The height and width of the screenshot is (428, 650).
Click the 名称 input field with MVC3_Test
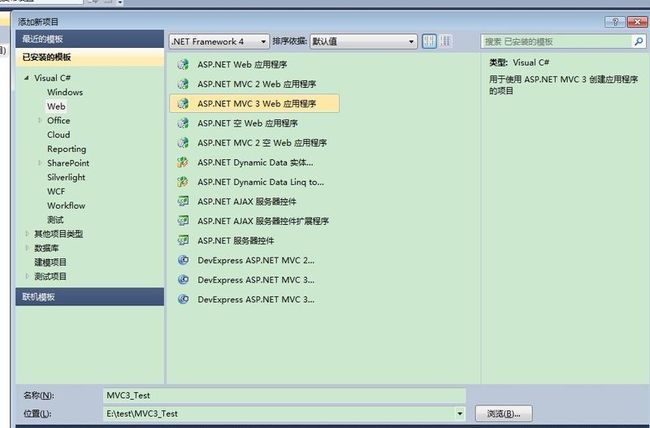pos(284,395)
